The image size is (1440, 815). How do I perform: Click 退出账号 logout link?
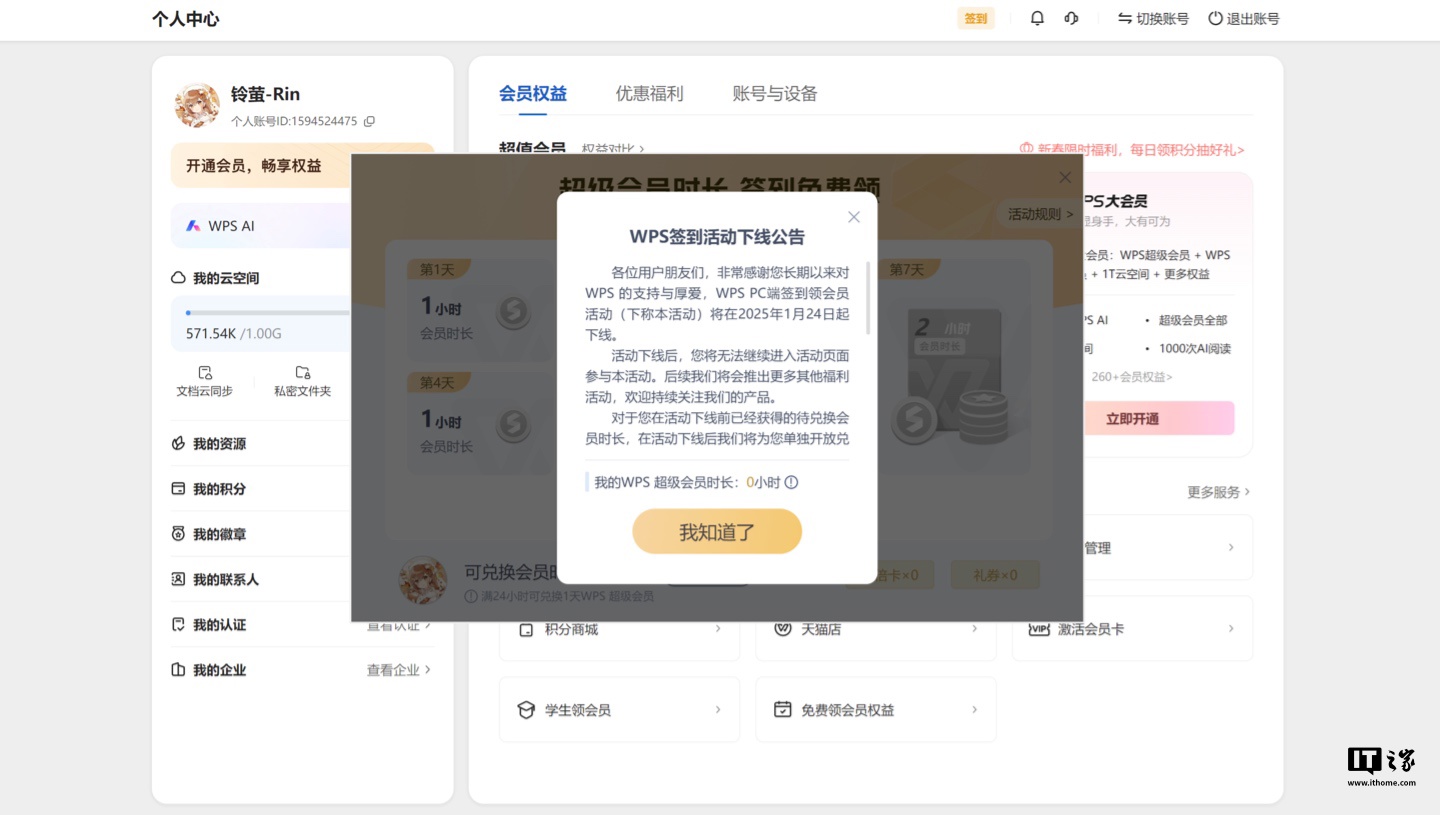click(x=1243, y=19)
